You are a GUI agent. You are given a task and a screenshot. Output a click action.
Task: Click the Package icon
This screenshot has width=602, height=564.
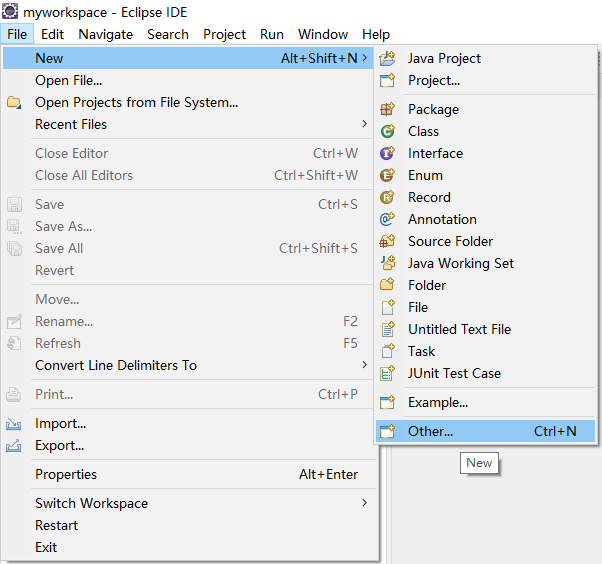click(x=387, y=109)
